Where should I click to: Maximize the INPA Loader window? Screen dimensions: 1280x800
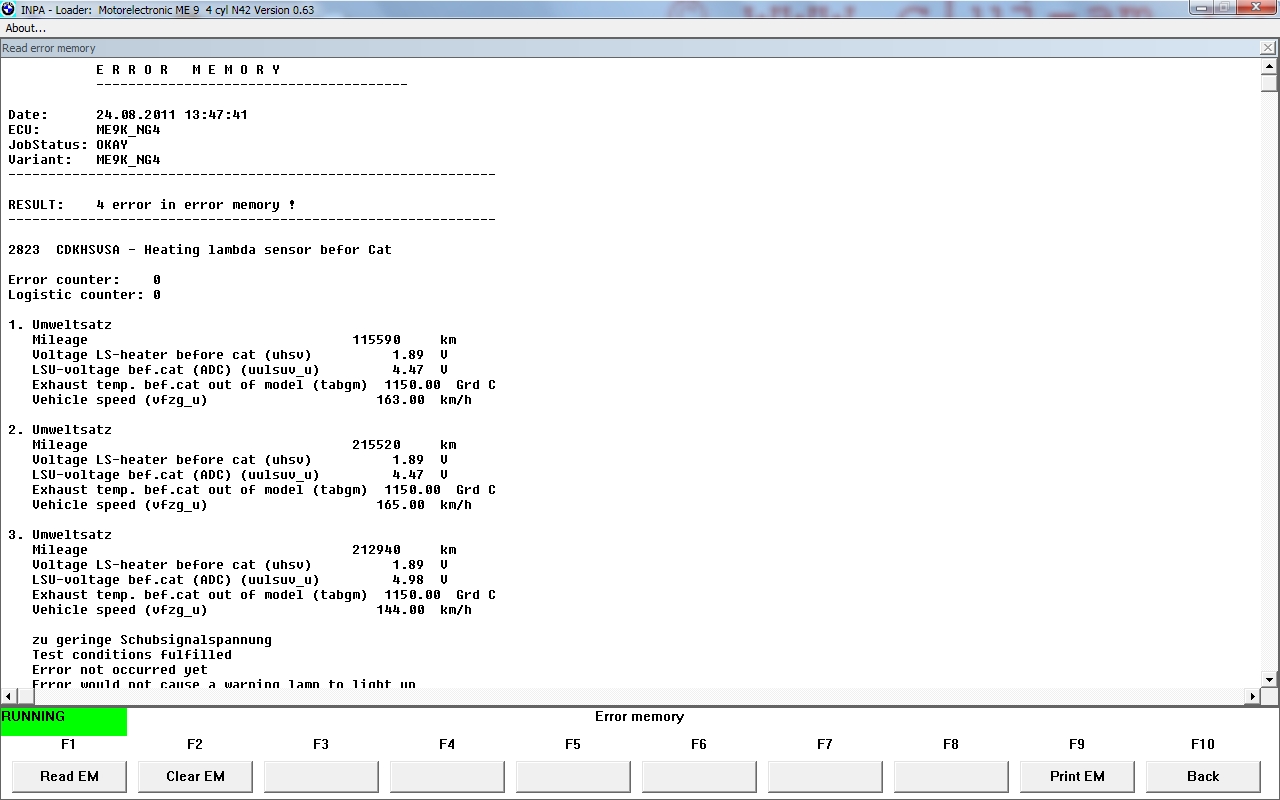1225,8
